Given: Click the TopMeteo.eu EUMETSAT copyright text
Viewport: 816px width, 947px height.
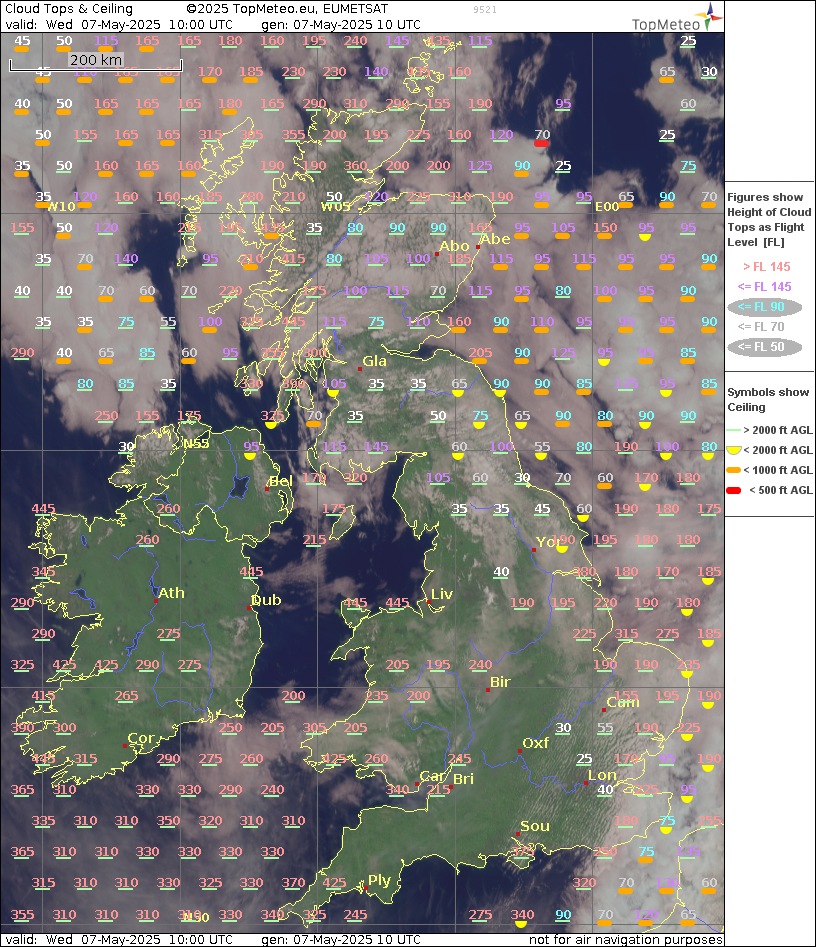Looking at the screenshot, I should point(287,8).
